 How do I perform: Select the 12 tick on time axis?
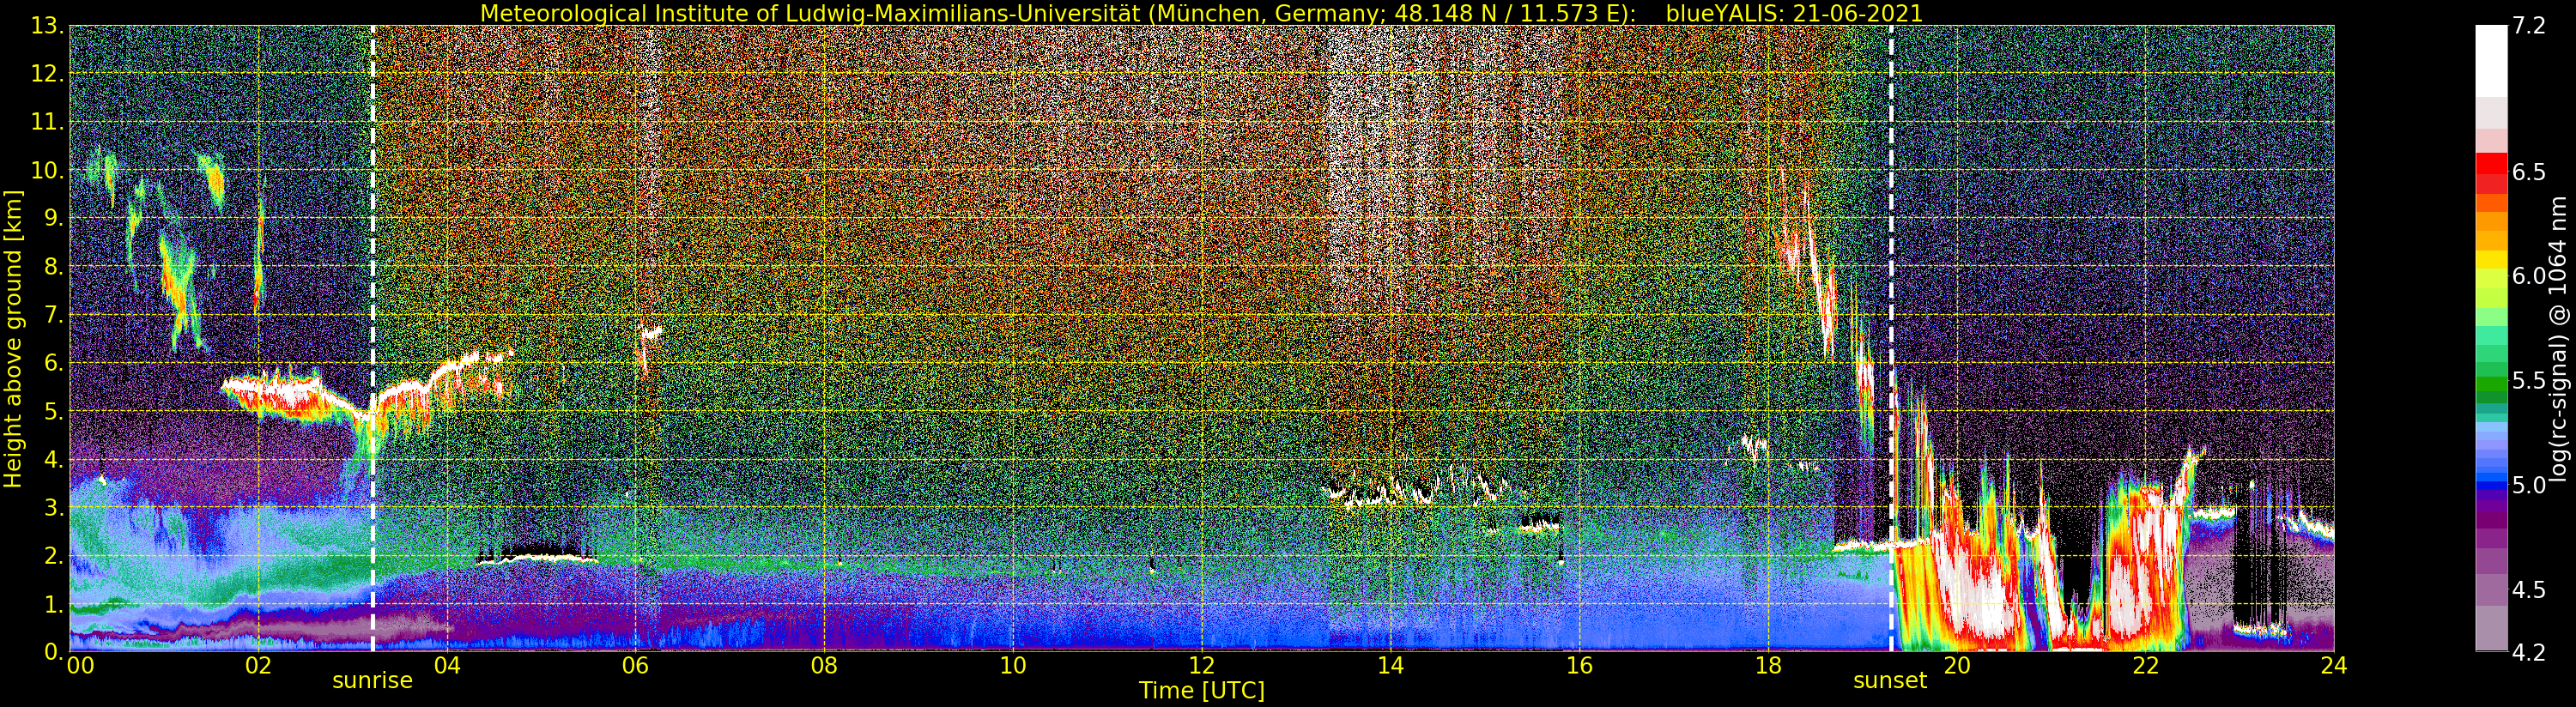1201,665
